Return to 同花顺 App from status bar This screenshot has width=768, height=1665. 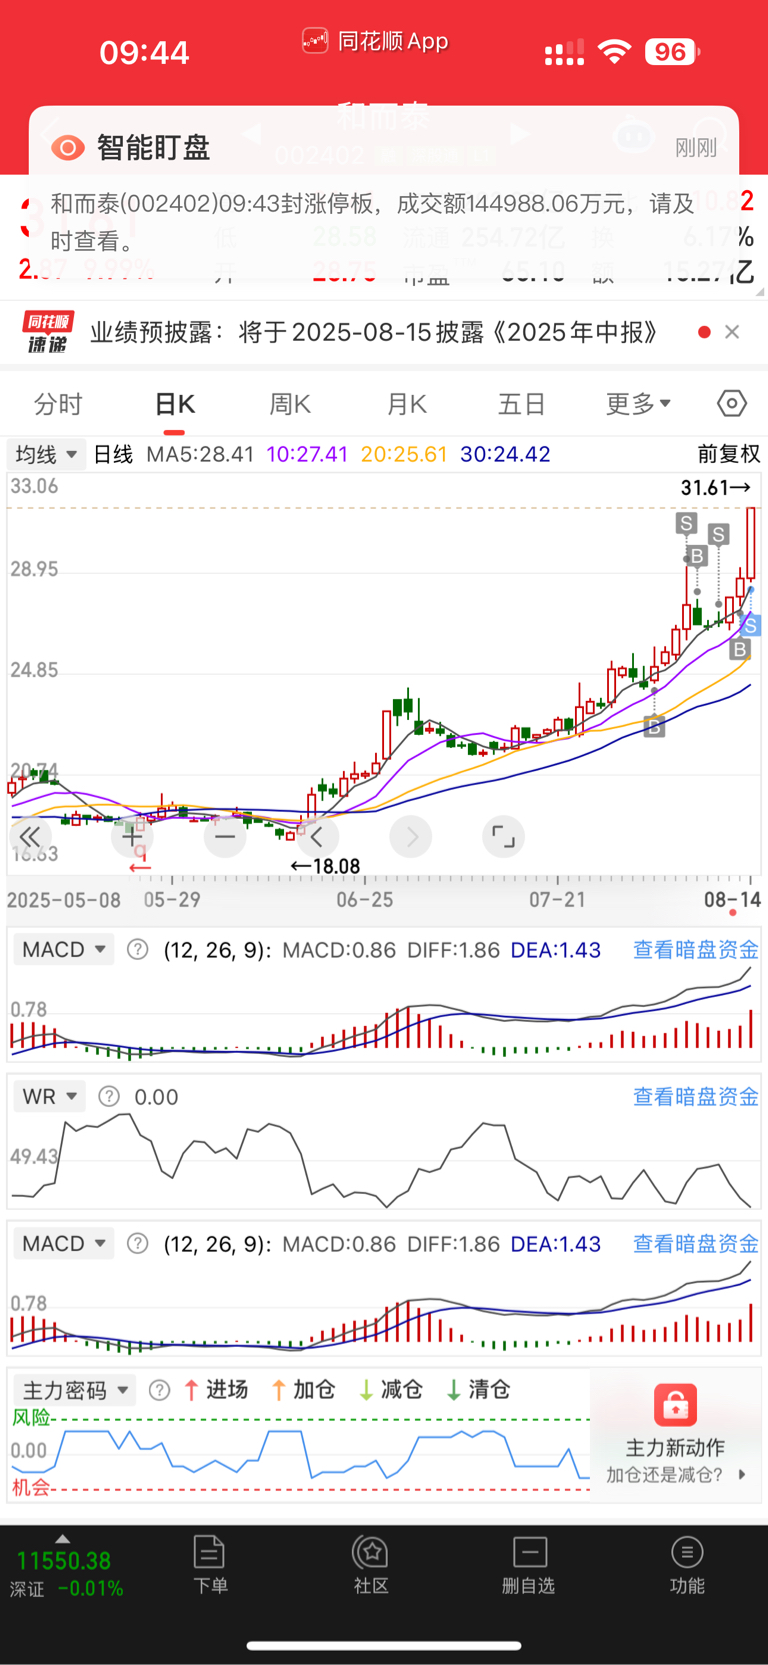coord(375,41)
